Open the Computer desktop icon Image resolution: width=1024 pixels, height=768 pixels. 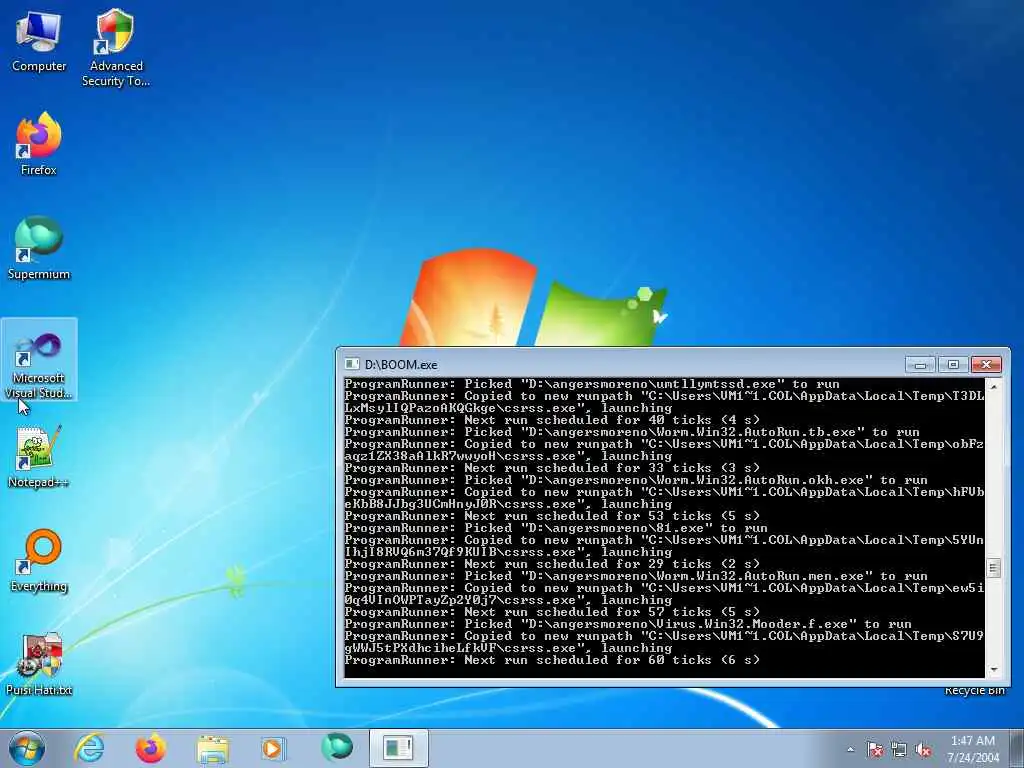click(39, 40)
